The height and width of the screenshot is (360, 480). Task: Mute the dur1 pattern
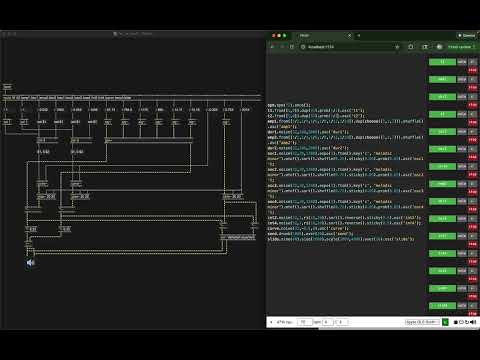click(462, 97)
